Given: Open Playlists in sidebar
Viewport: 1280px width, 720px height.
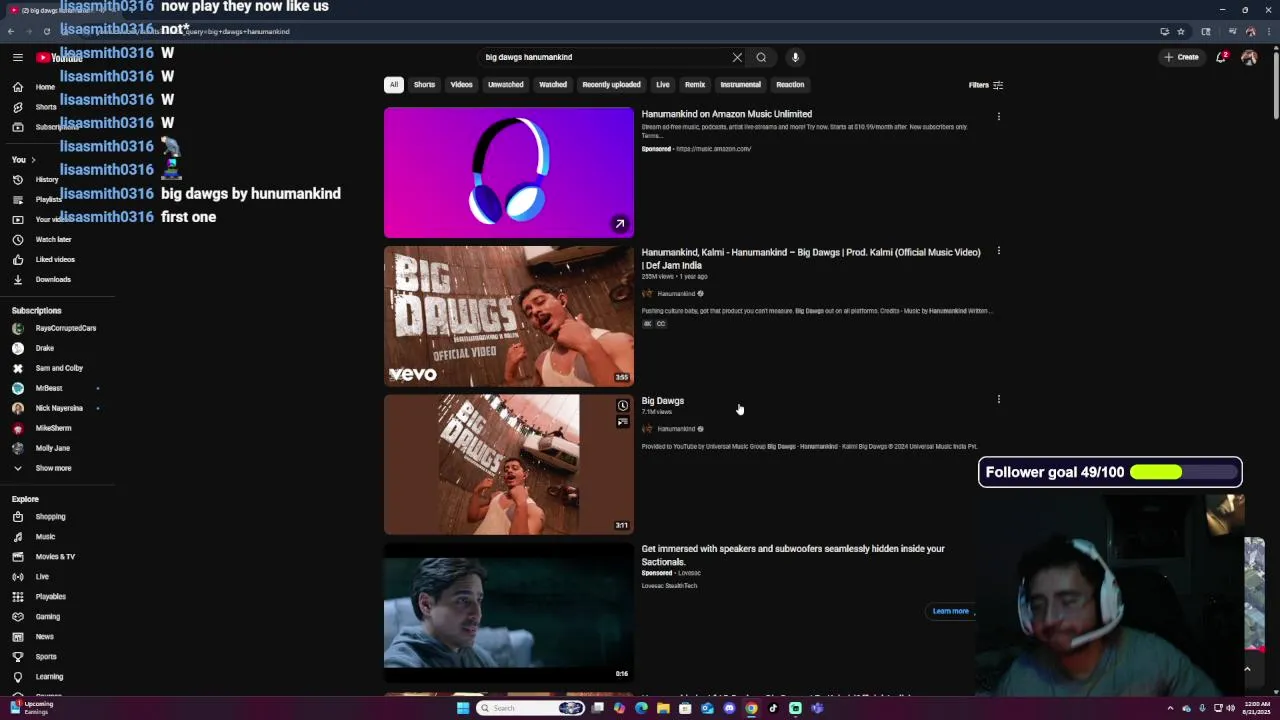Looking at the screenshot, I should pyautogui.click(x=37, y=200).
